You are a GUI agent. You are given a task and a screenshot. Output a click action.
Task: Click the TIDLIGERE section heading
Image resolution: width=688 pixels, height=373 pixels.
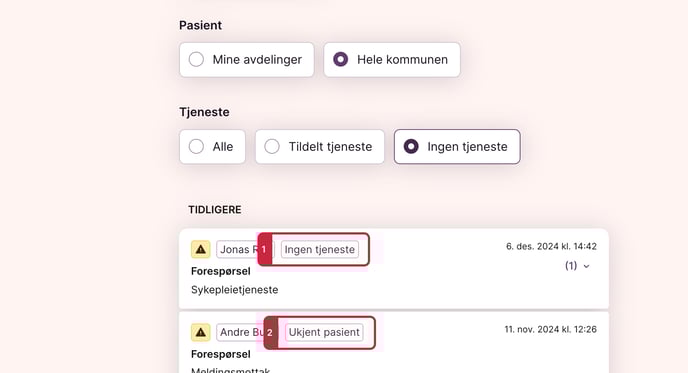(x=215, y=210)
